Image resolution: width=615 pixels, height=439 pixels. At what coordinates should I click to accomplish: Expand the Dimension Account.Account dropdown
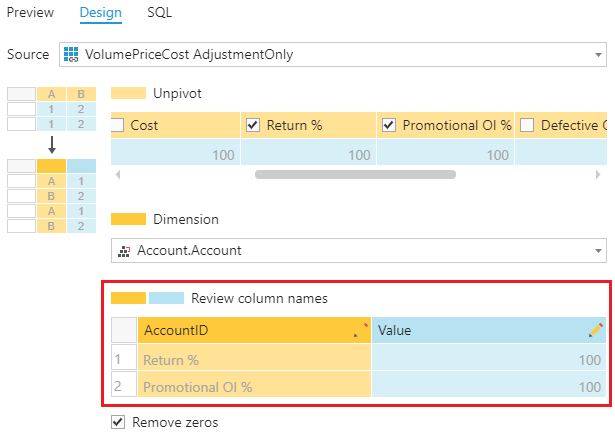(x=598, y=252)
